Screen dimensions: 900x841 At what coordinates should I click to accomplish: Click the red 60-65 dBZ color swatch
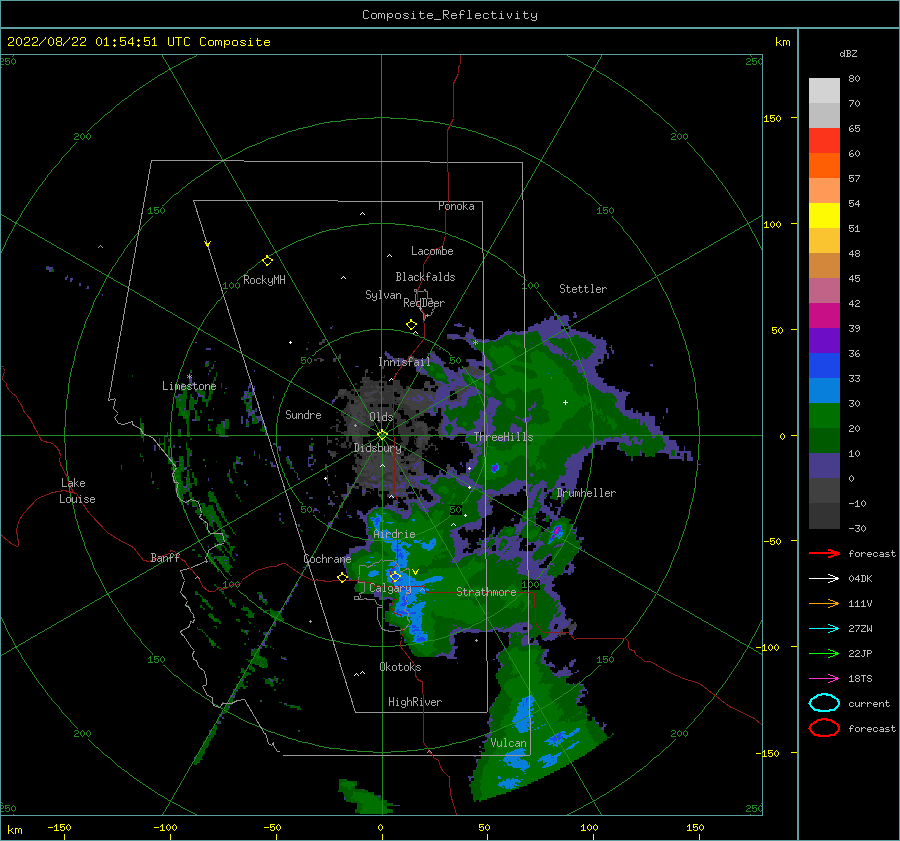824,141
